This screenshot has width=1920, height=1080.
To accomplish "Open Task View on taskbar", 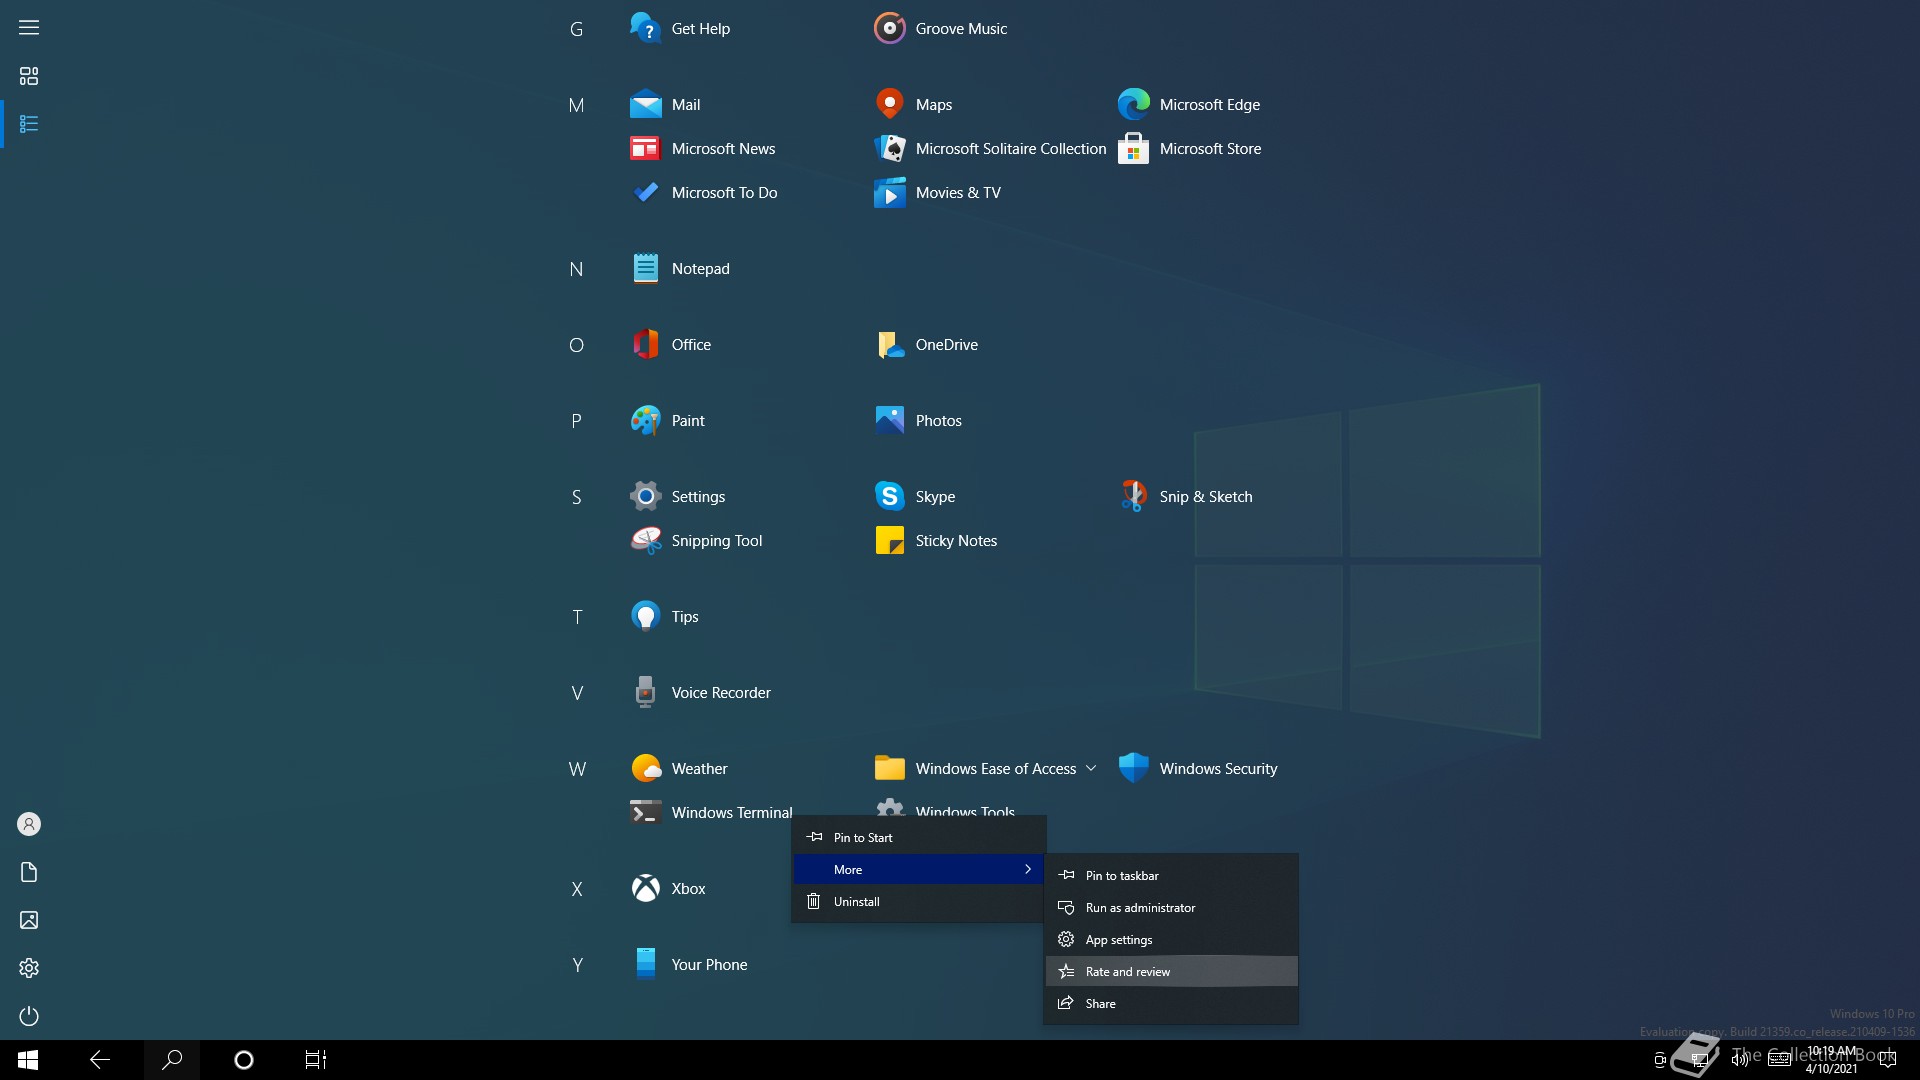I will coord(316,1060).
